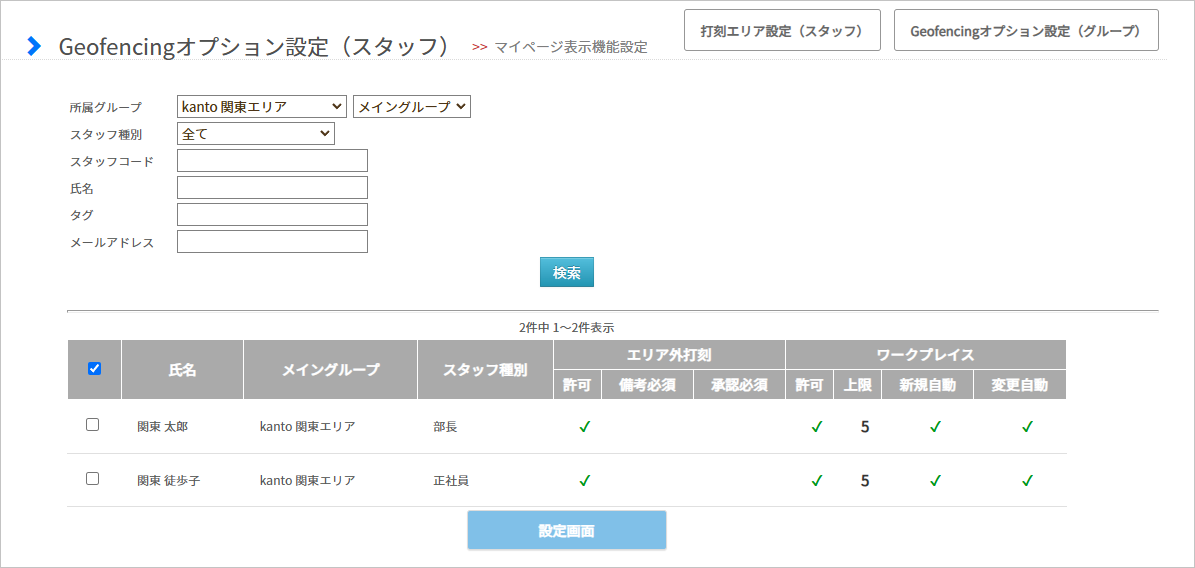
Task: Click into the メールアドレス text field
Action: point(272,242)
